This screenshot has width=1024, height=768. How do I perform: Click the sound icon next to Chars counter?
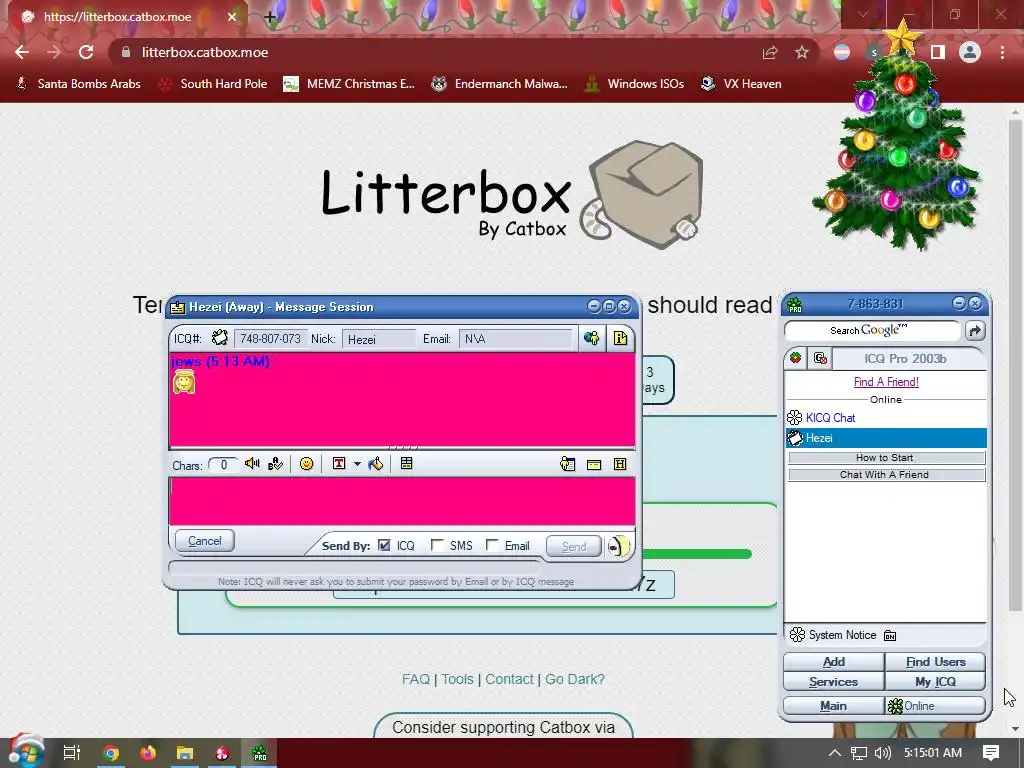[x=252, y=464]
